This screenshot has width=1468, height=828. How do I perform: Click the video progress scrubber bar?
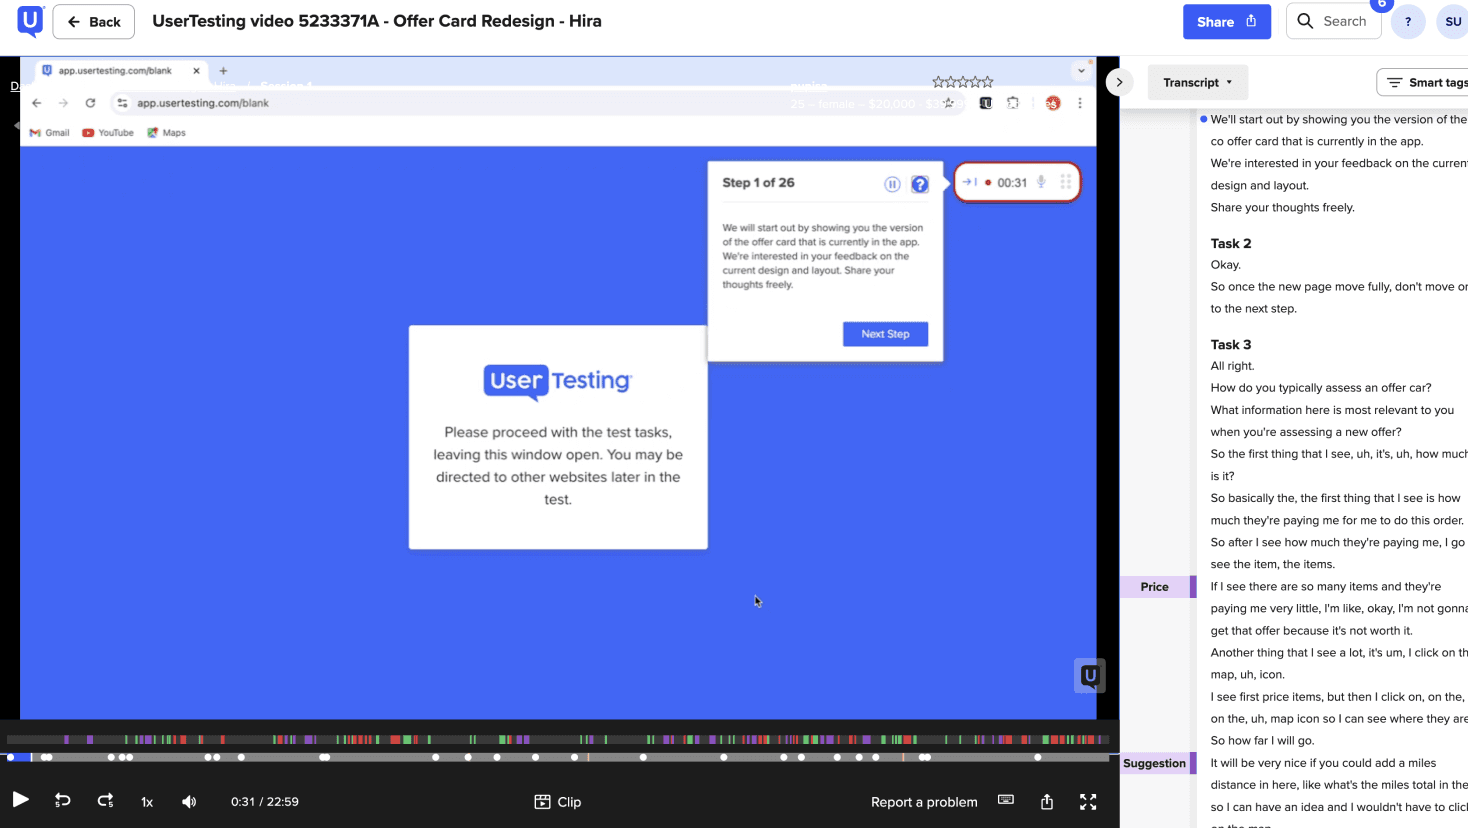coord(558,757)
